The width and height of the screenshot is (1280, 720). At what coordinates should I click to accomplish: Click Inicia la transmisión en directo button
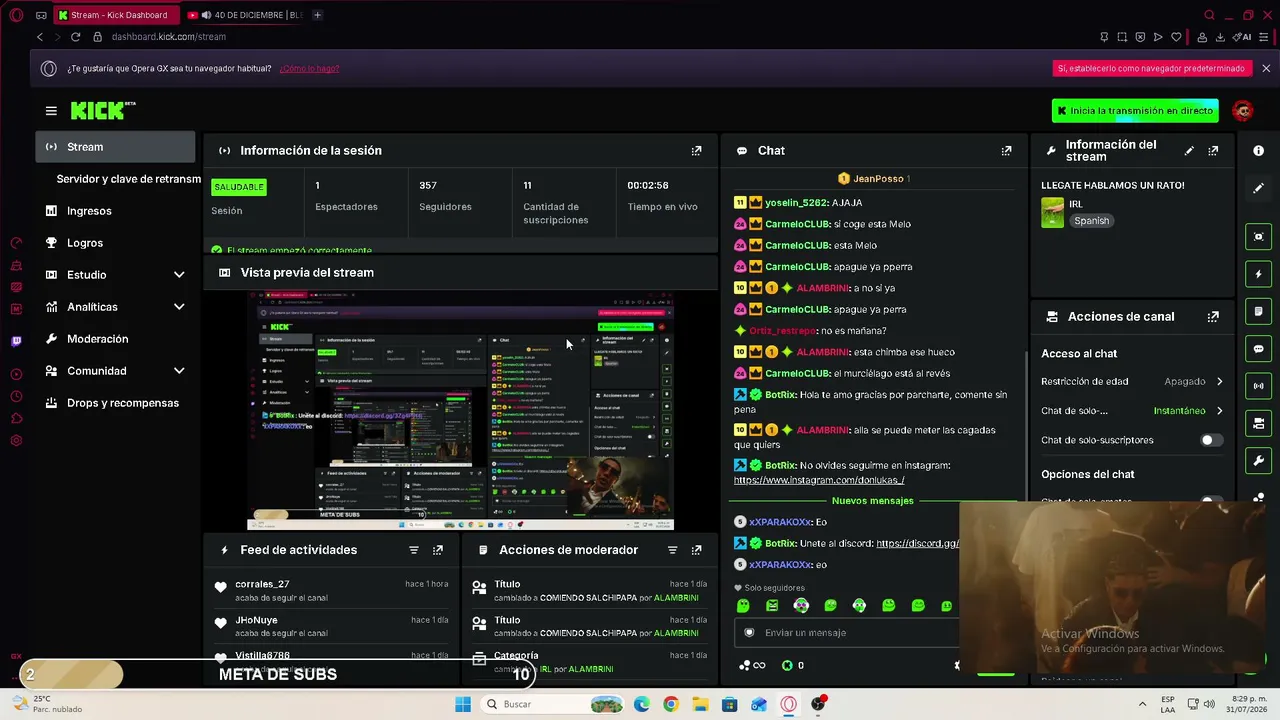point(1135,111)
